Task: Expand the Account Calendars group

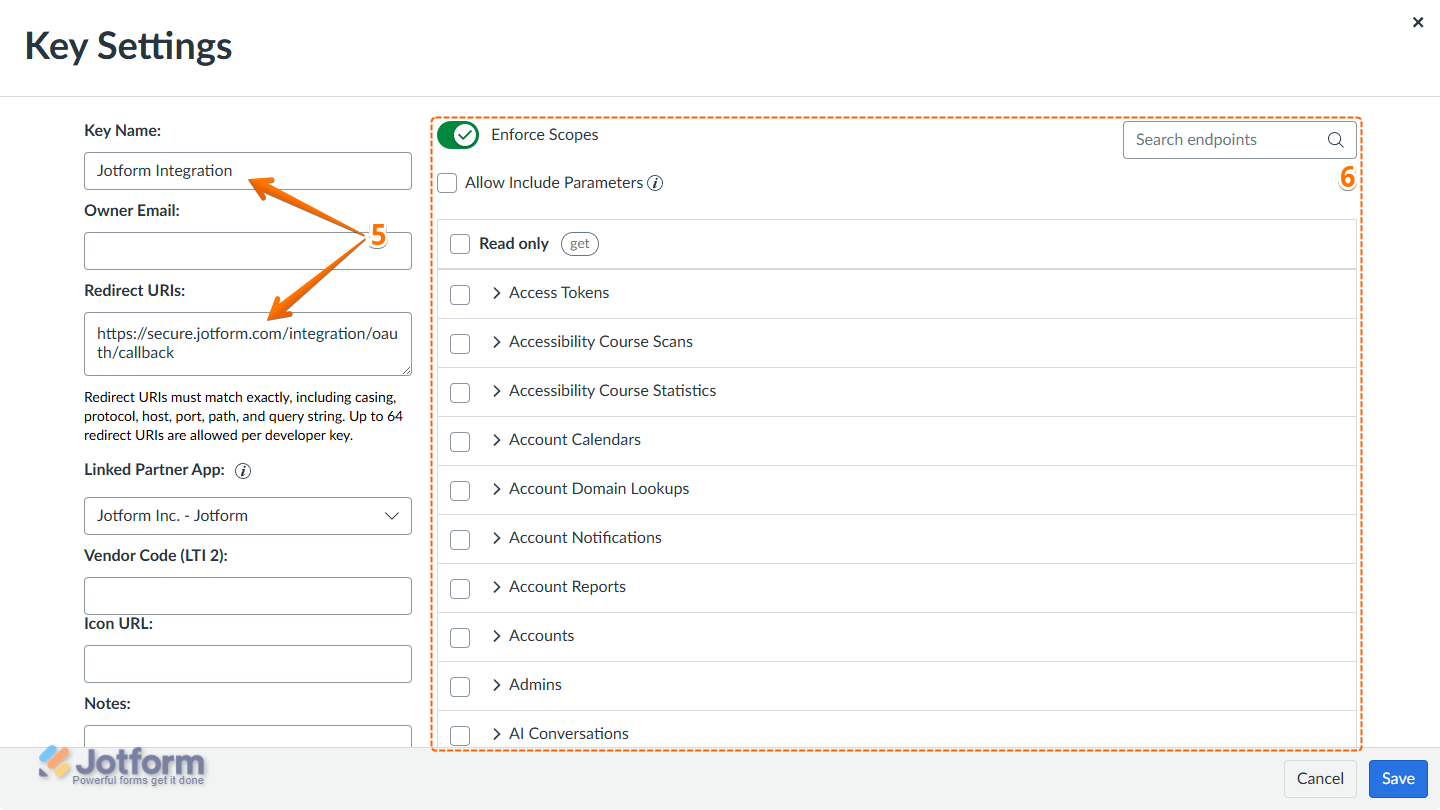Action: pyautogui.click(x=497, y=440)
